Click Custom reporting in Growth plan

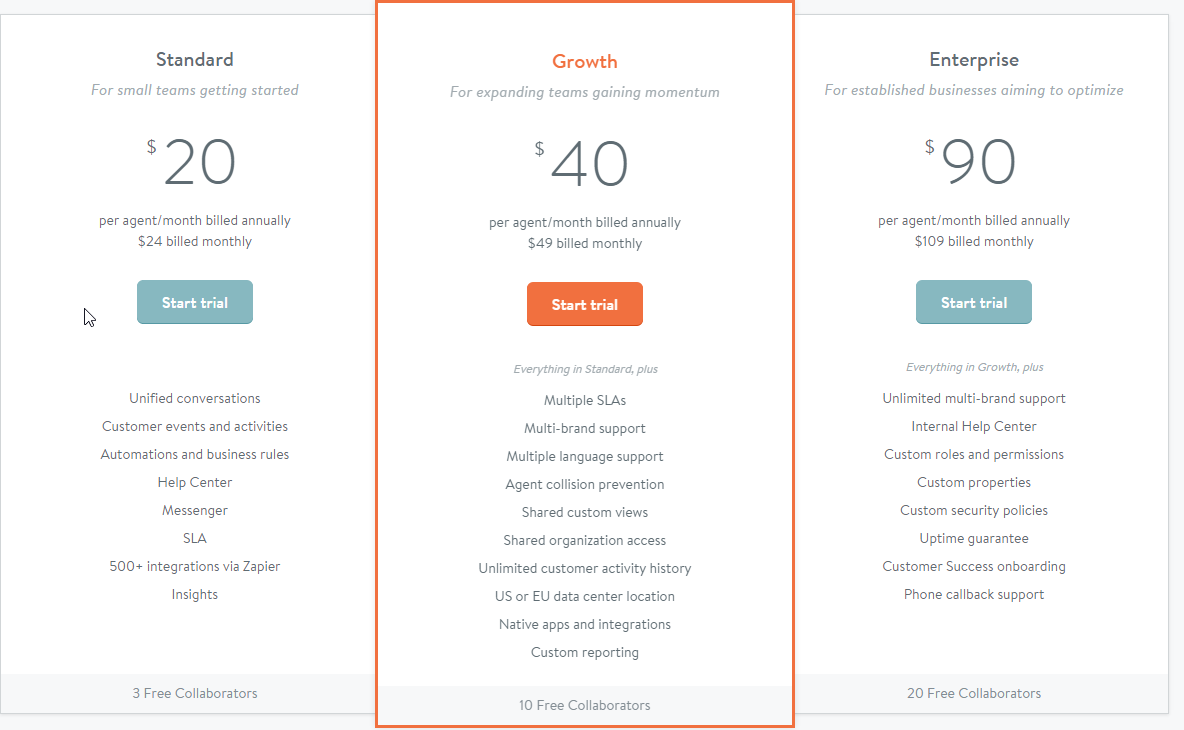(x=584, y=652)
